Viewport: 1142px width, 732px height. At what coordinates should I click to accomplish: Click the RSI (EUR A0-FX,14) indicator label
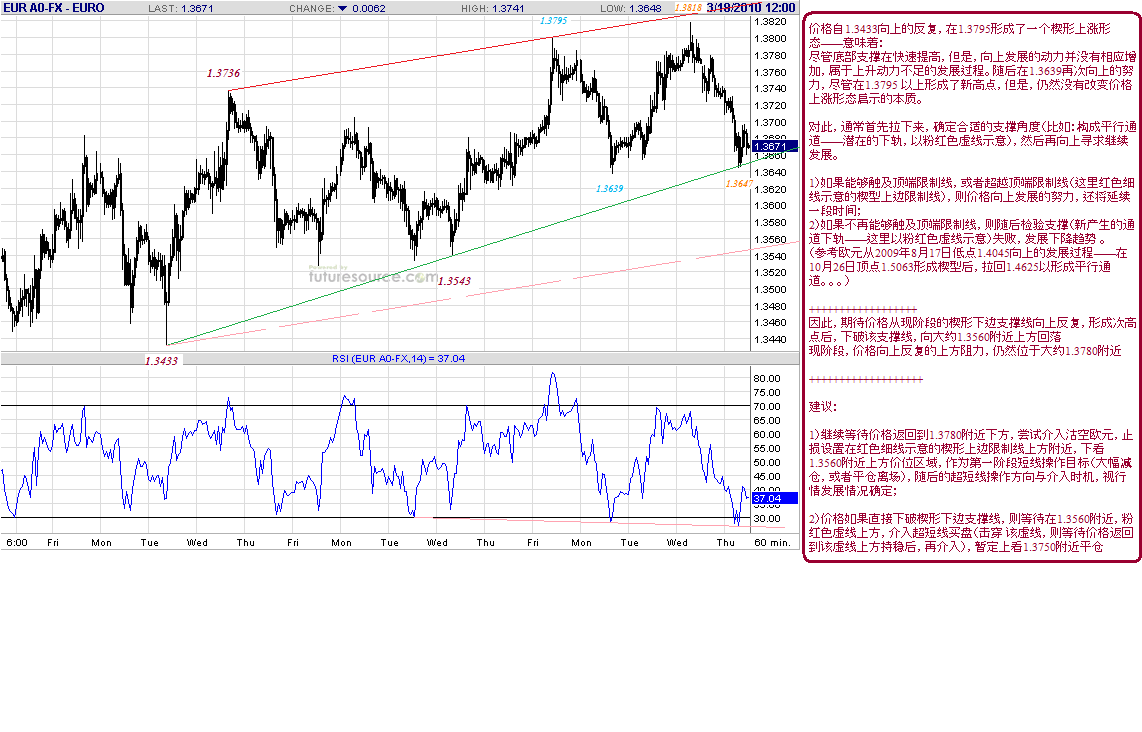pyautogui.click(x=398, y=358)
